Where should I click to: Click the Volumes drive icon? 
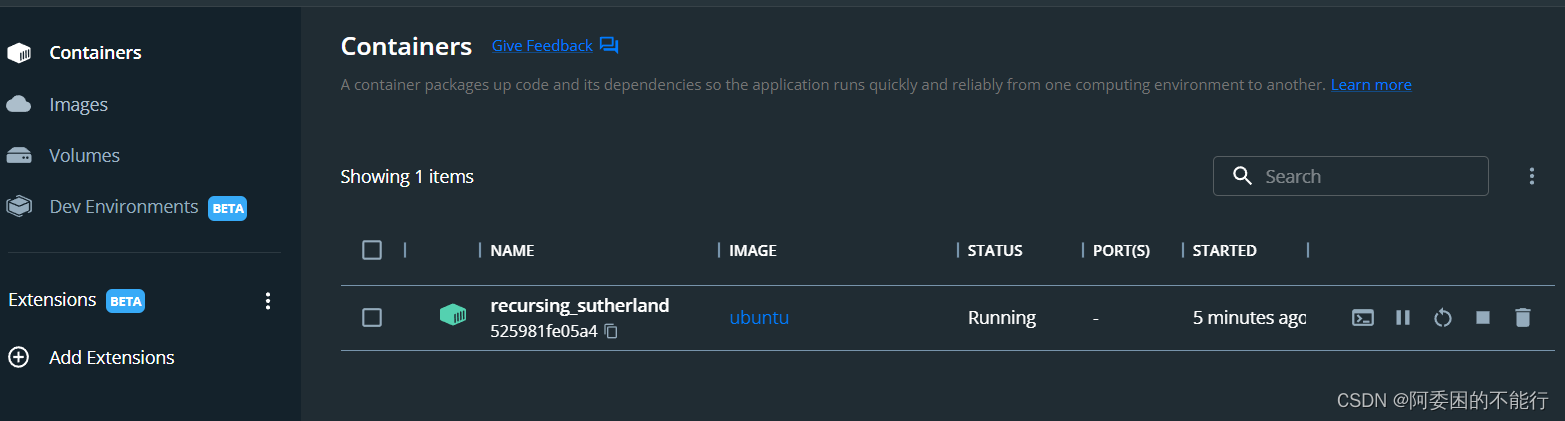pyautogui.click(x=19, y=155)
